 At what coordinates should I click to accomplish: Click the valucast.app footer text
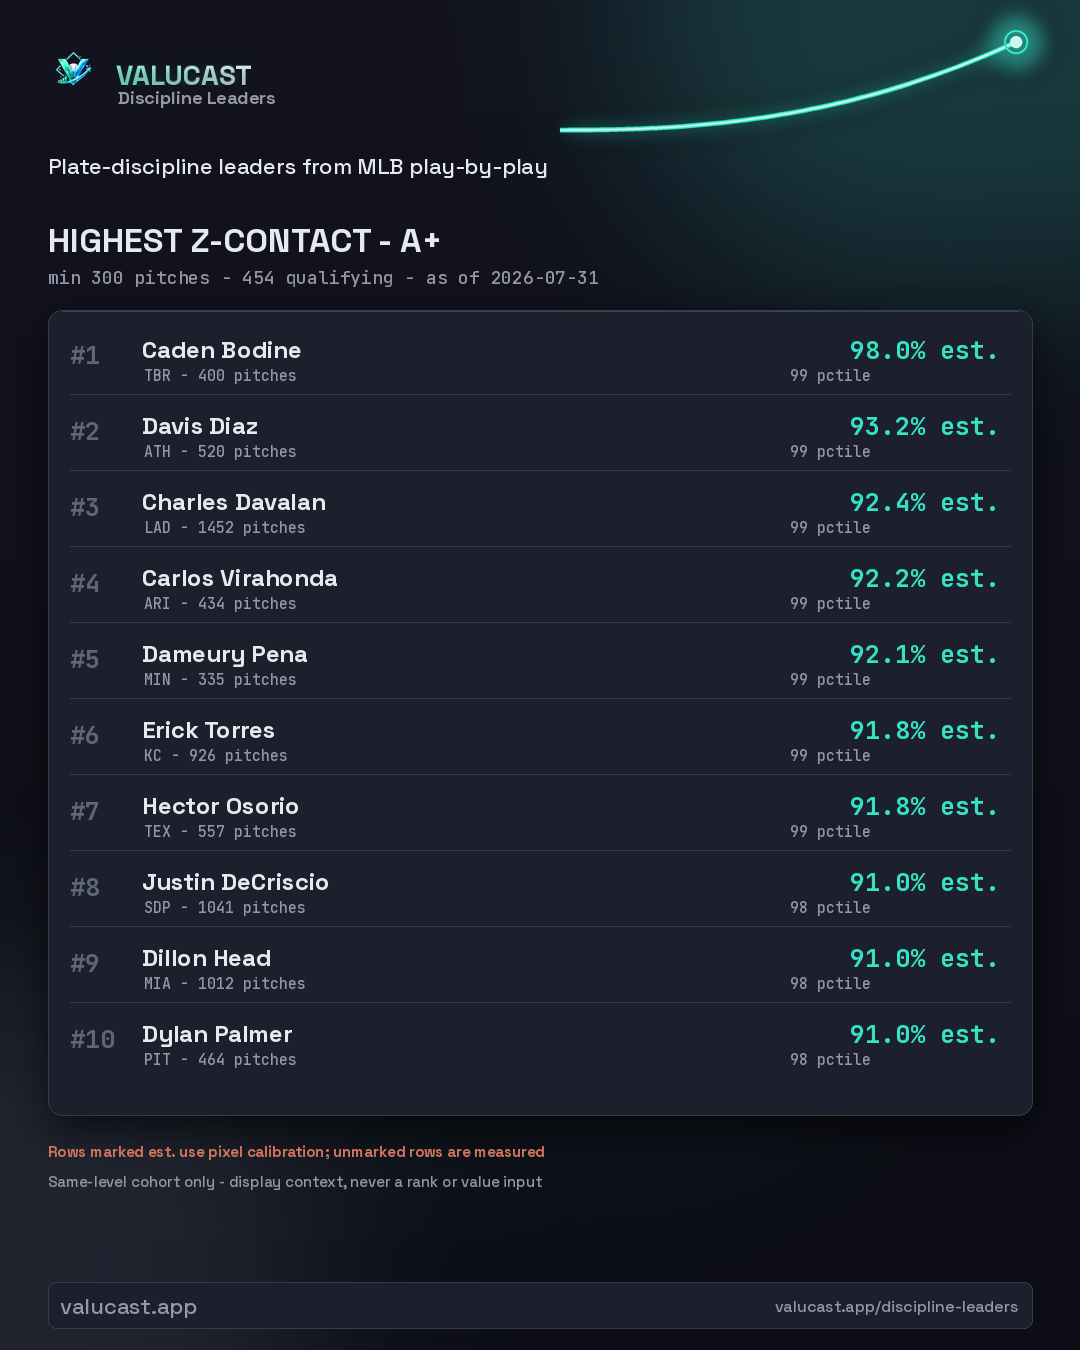click(x=128, y=1307)
